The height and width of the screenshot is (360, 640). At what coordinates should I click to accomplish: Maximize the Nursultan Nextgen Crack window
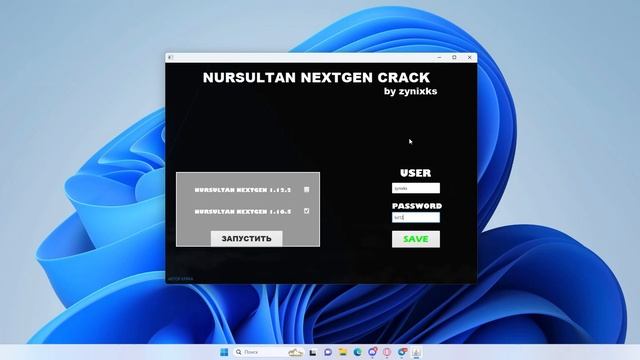pos(454,58)
